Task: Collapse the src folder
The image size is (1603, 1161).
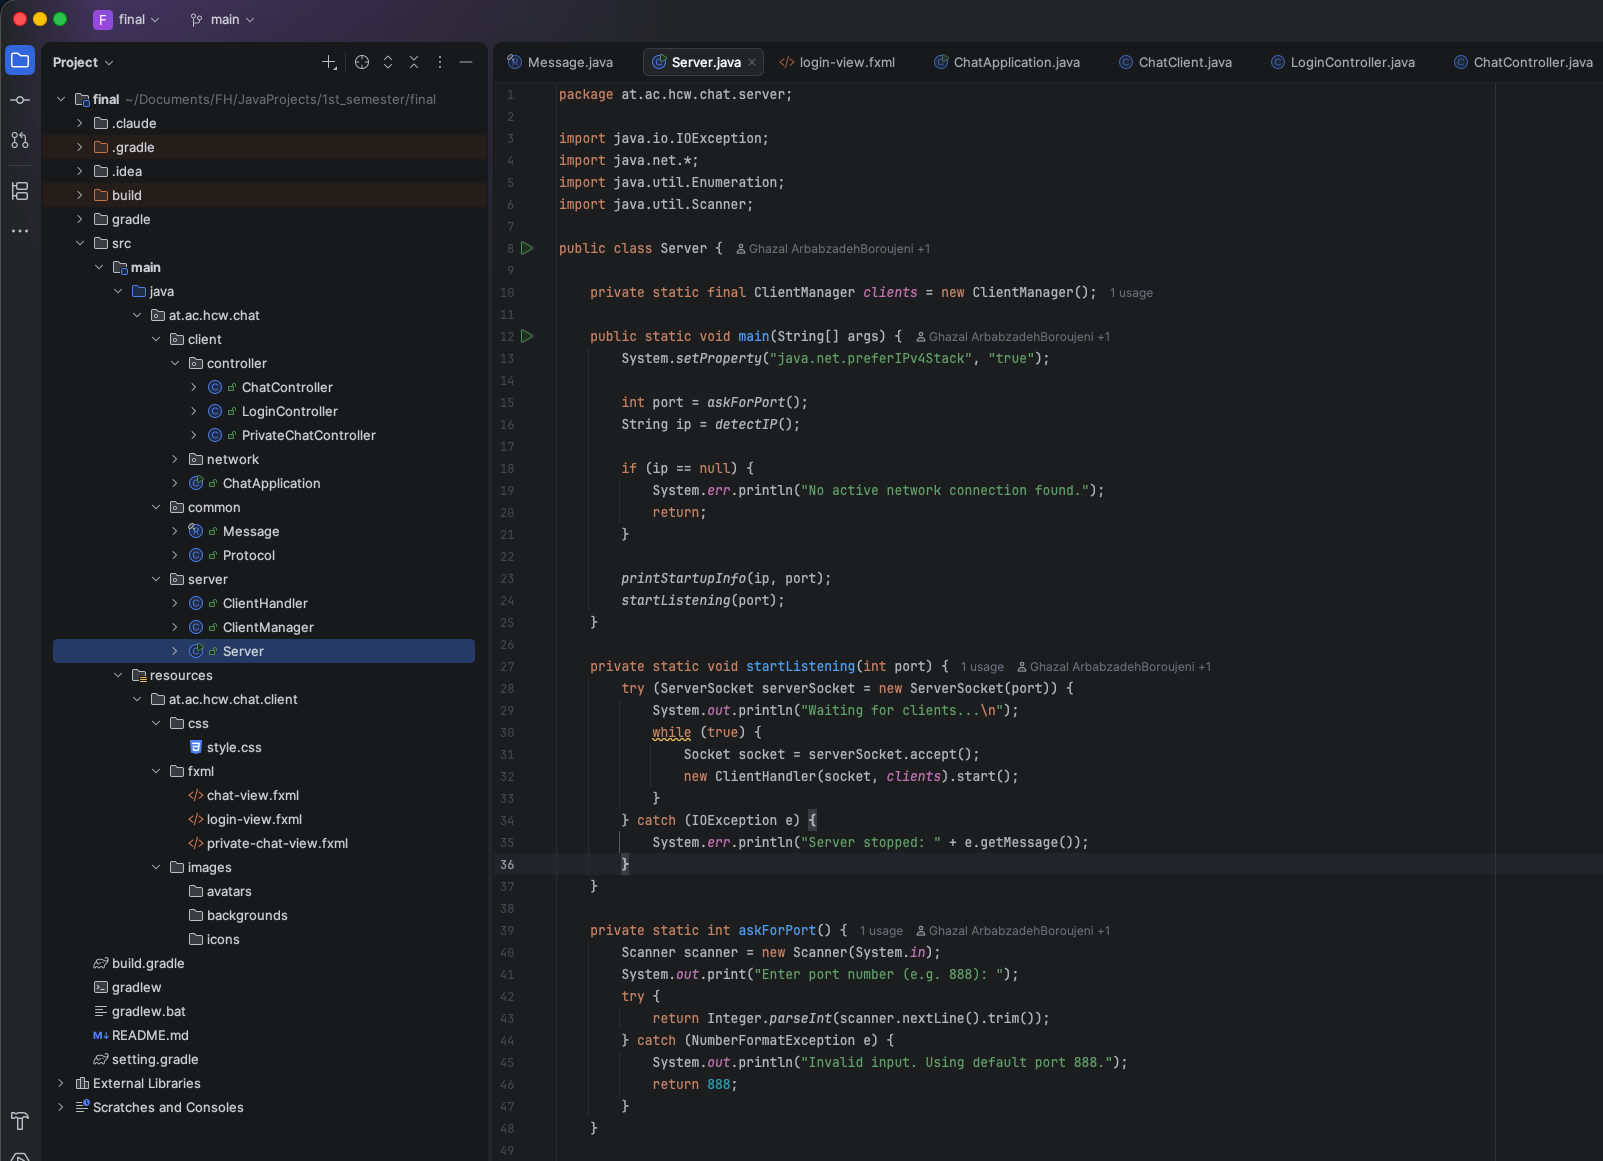Action: [80, 243]
